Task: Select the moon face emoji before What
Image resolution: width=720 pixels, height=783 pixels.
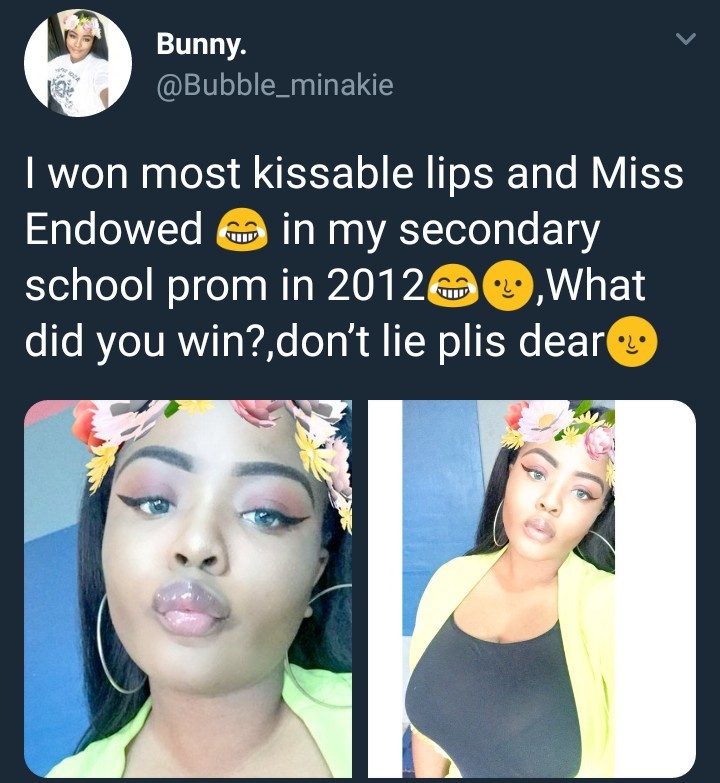Action: click(507, 285)
